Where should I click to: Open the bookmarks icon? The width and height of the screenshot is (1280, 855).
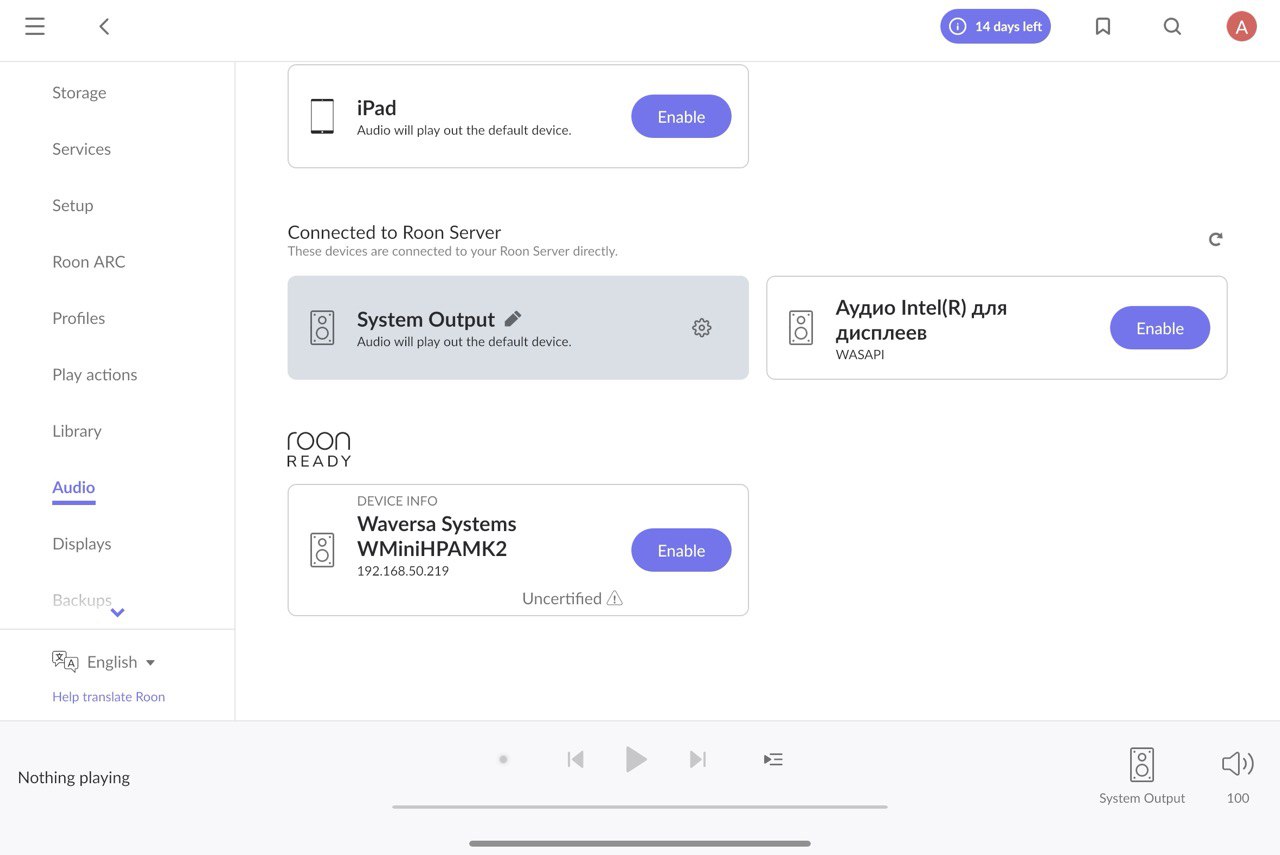(1103, 27)
